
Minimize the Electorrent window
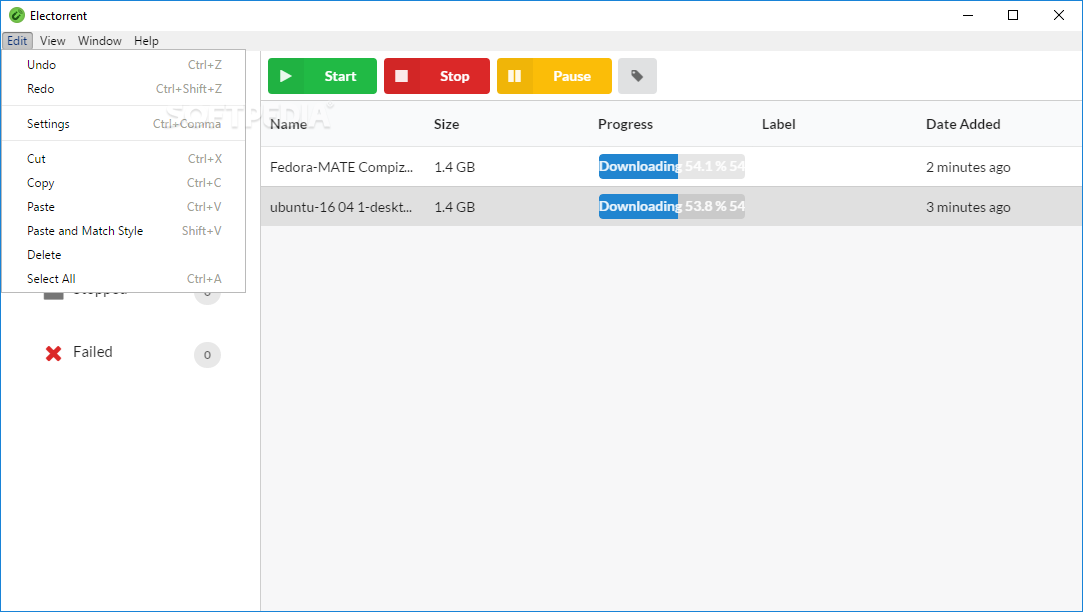click(x=968, y=15)
